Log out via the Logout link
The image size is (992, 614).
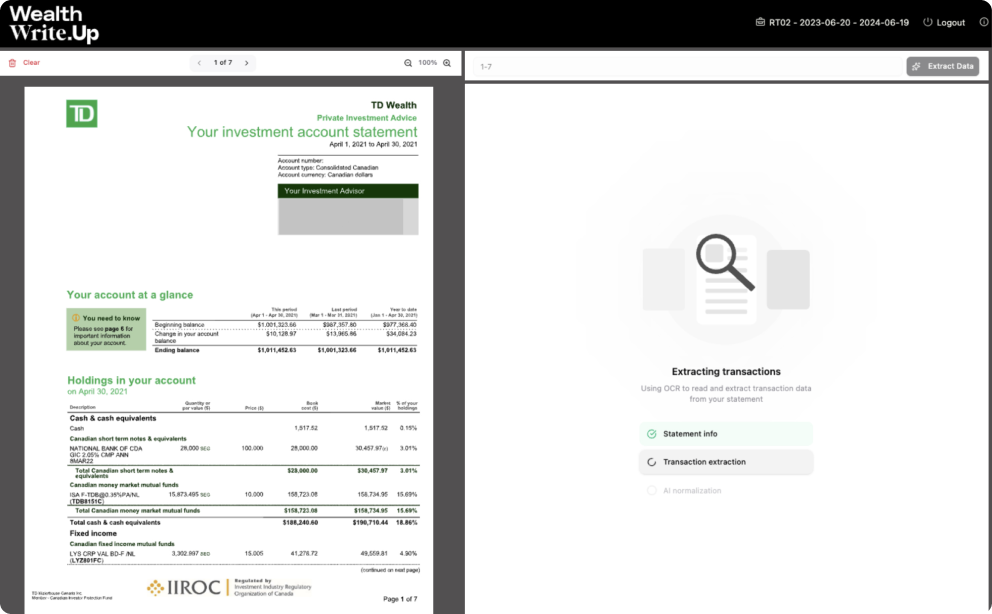click(944, 22)
